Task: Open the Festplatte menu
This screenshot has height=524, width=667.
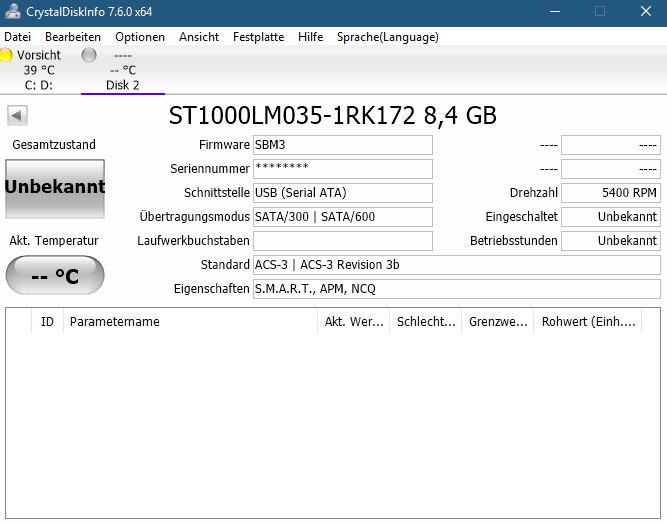Action: click(258, 37)
